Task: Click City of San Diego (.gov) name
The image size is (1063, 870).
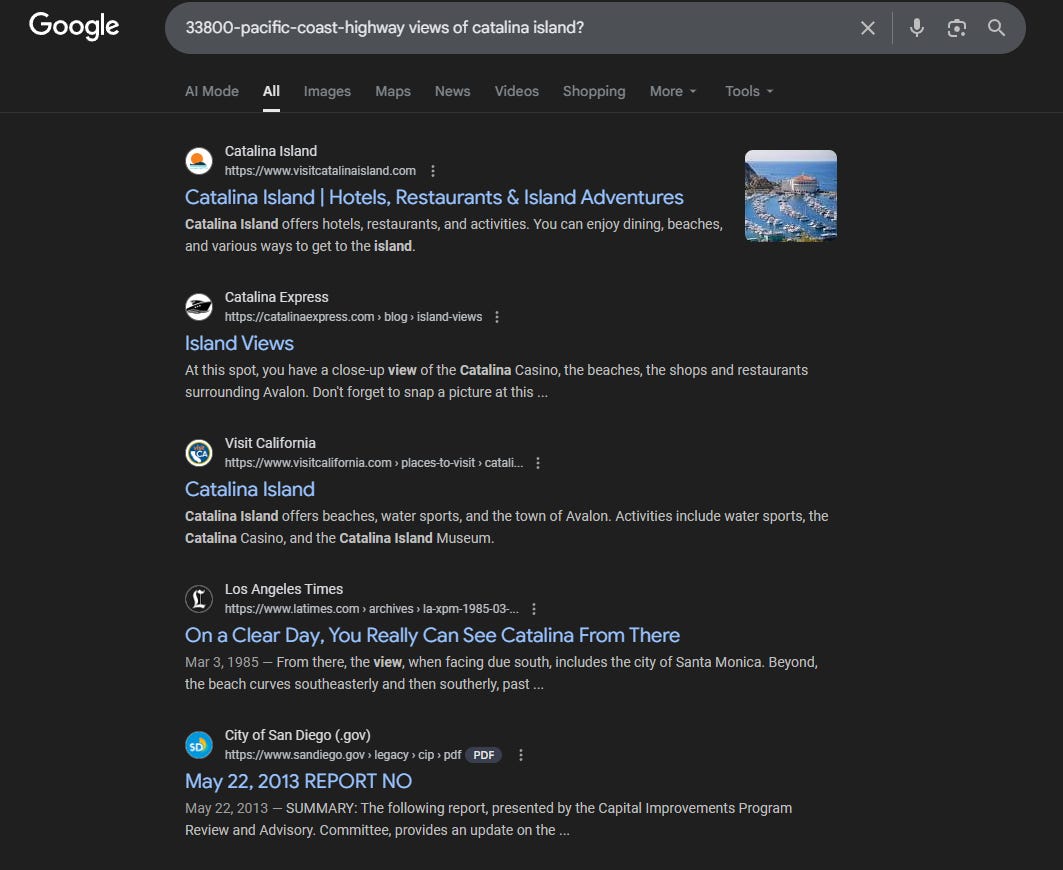Action: coord(298,735)
